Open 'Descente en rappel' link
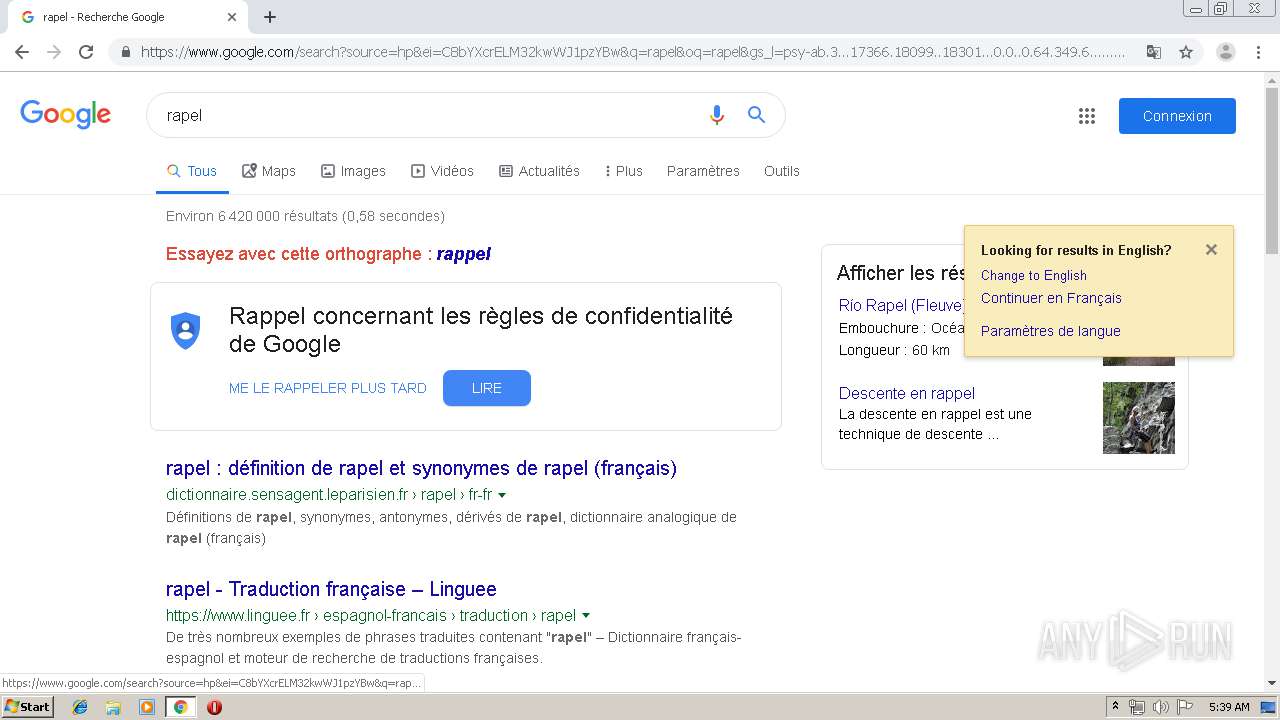The height and width of the screenshot is (720, 1280). 907,393
